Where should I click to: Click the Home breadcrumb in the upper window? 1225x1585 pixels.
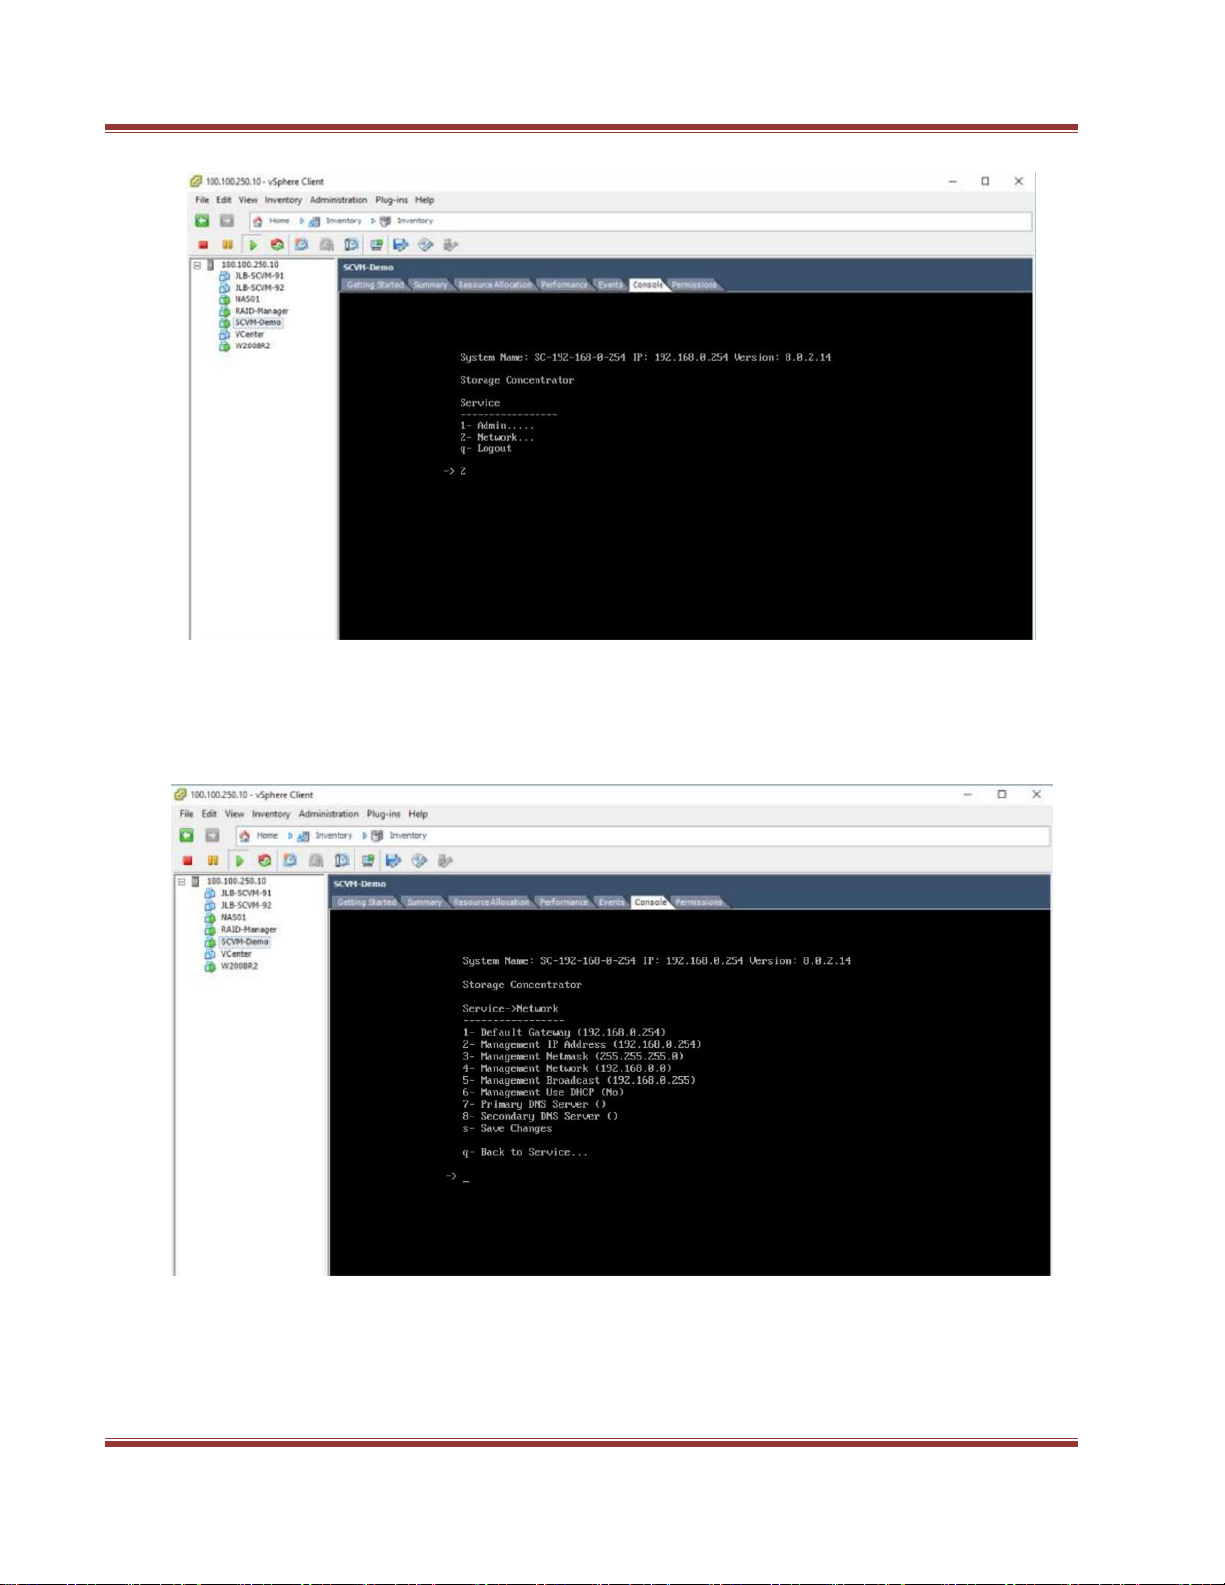[271, 221]
